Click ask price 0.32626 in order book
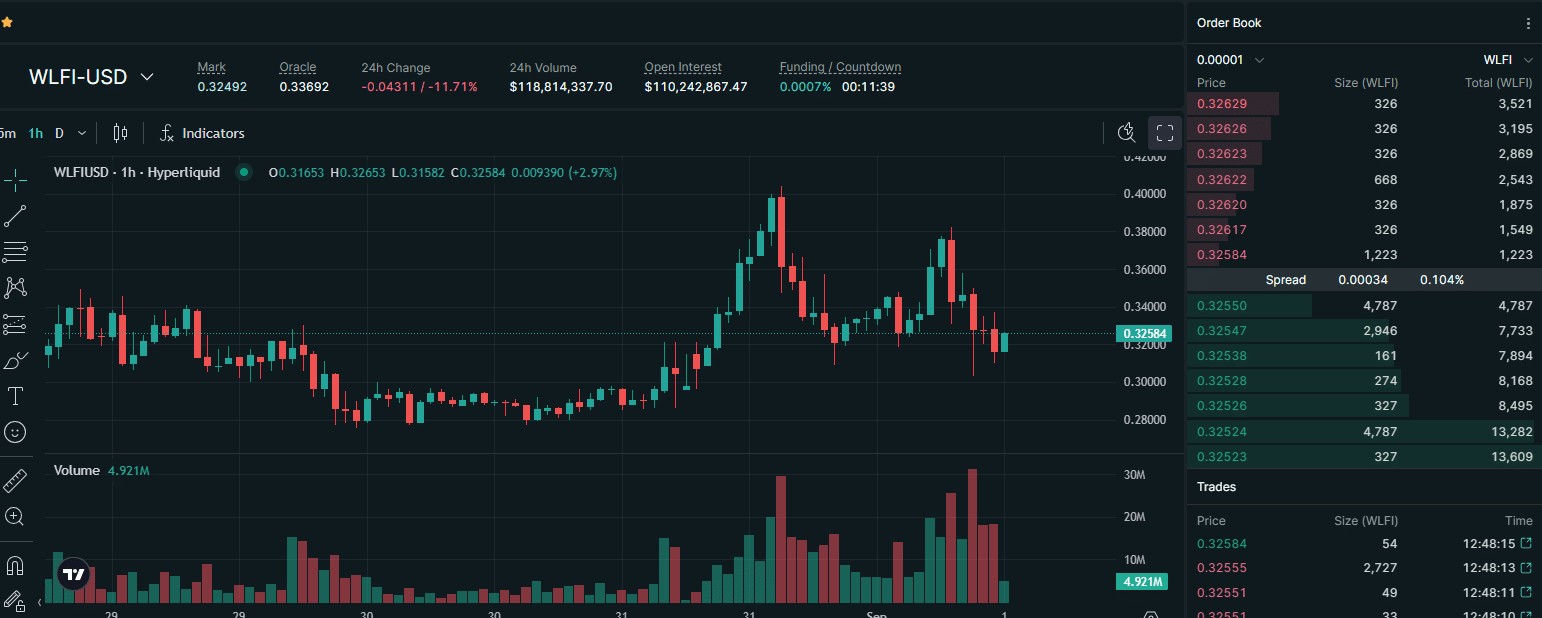Viewport: 1542px width, 618px height. tap(1222, 129)
